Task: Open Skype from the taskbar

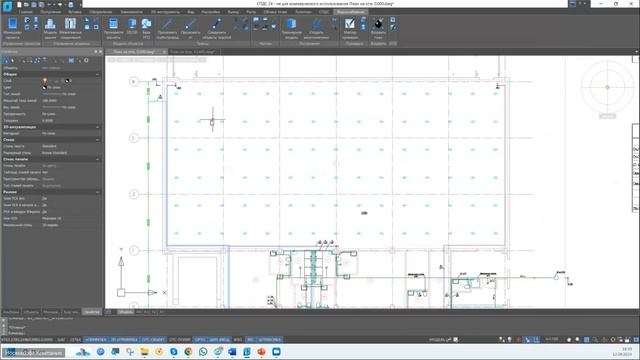Action: [173, 351]
